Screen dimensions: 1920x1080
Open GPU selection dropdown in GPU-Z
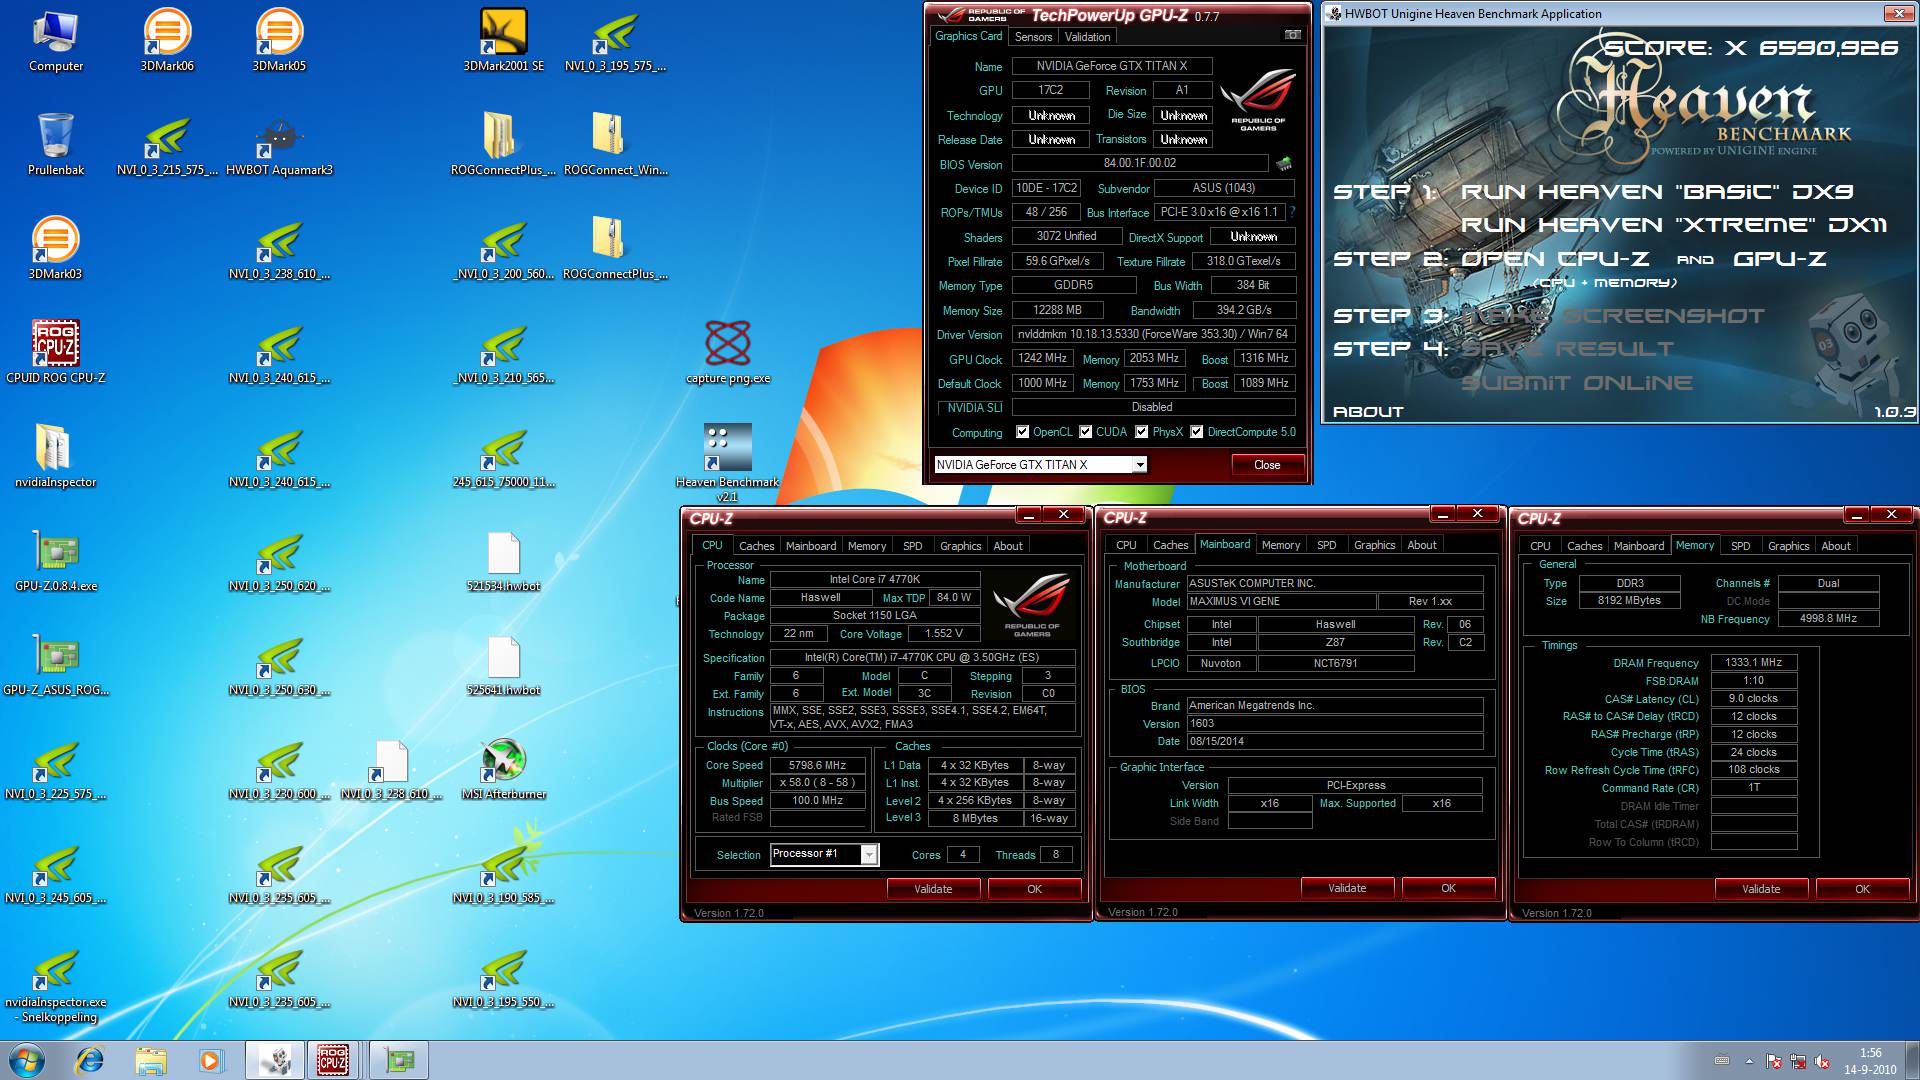(x=1139, y=465)
